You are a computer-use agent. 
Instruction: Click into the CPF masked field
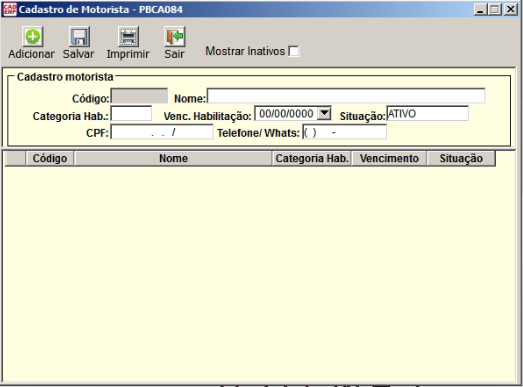pos(162,132)
